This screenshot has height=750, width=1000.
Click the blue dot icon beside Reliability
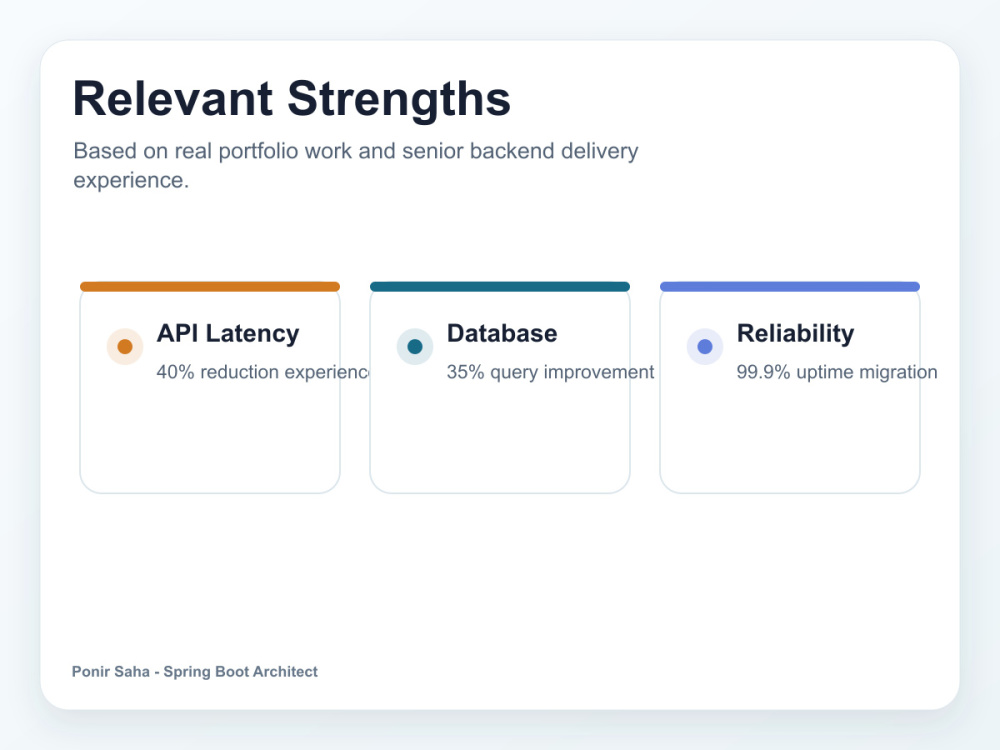pyautogui.click(x=705, y=346)
